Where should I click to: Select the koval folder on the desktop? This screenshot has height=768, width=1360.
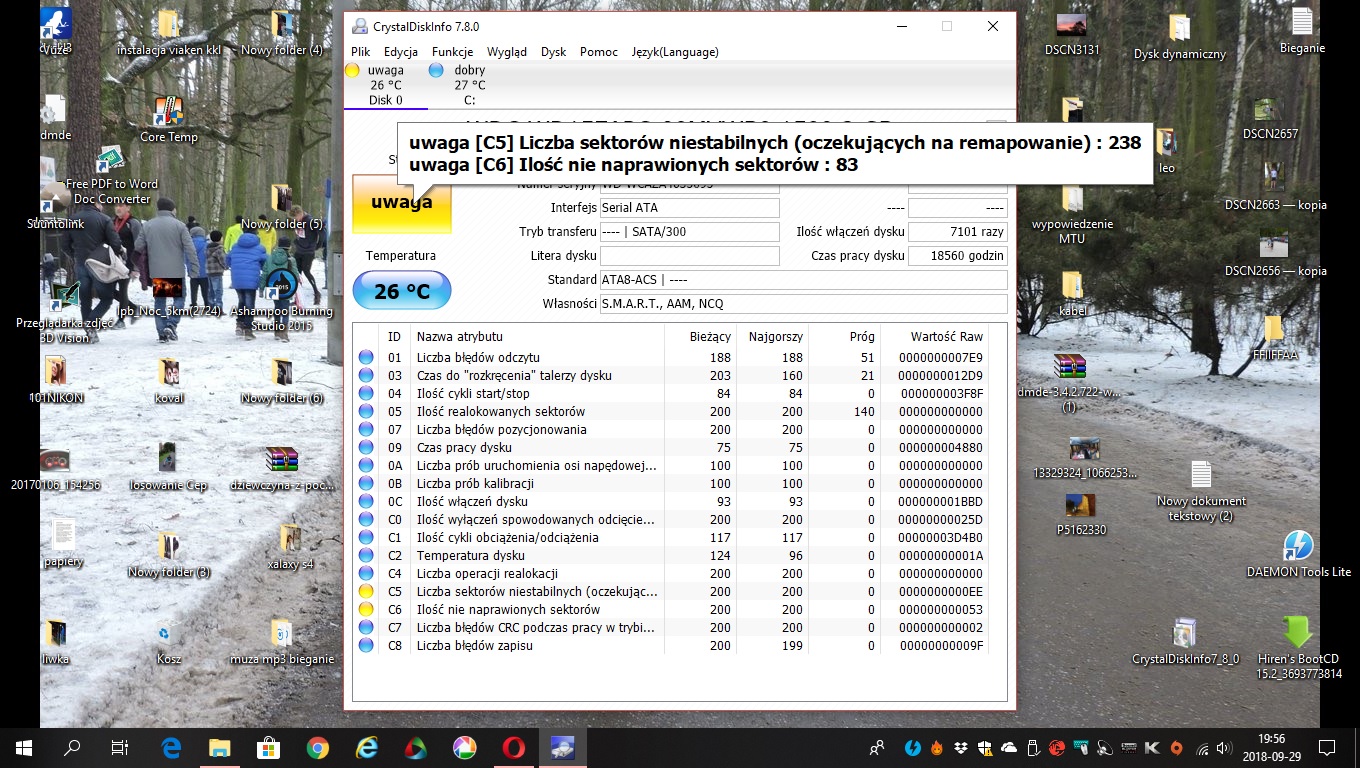(x=169, y=381)
